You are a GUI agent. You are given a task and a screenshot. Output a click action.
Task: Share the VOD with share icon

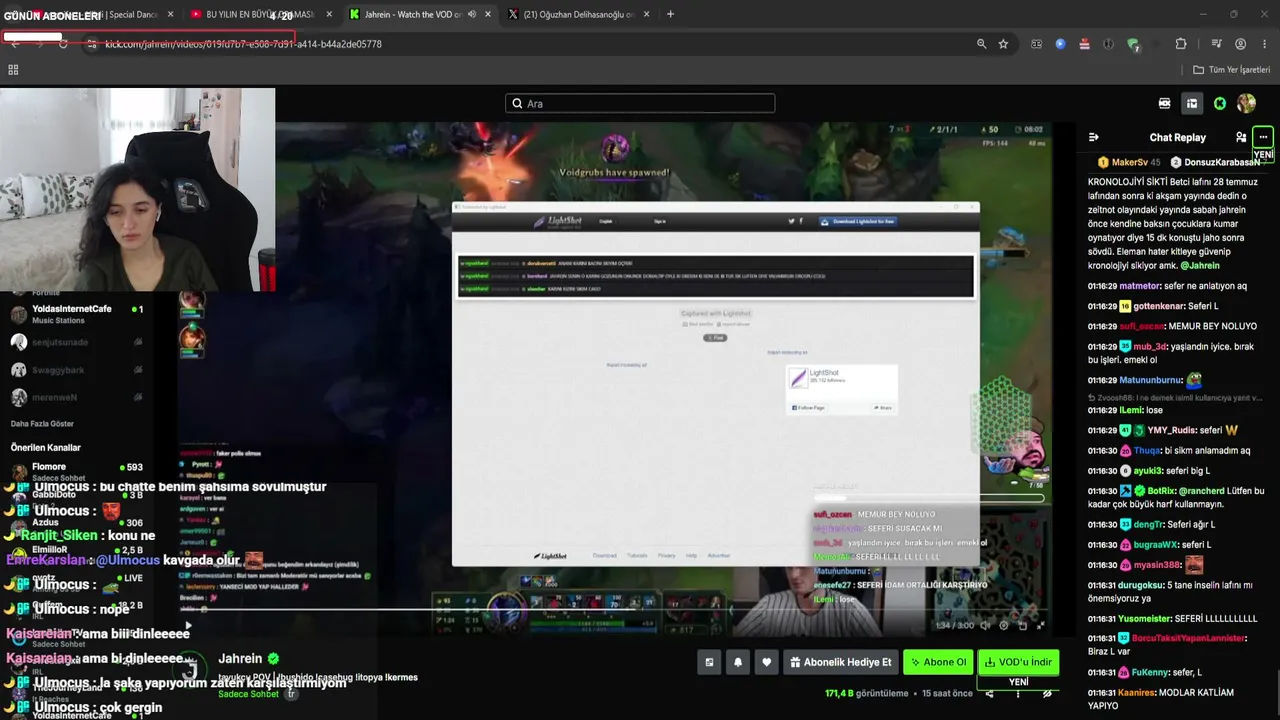pyautogui.click(x=989, y=693)
